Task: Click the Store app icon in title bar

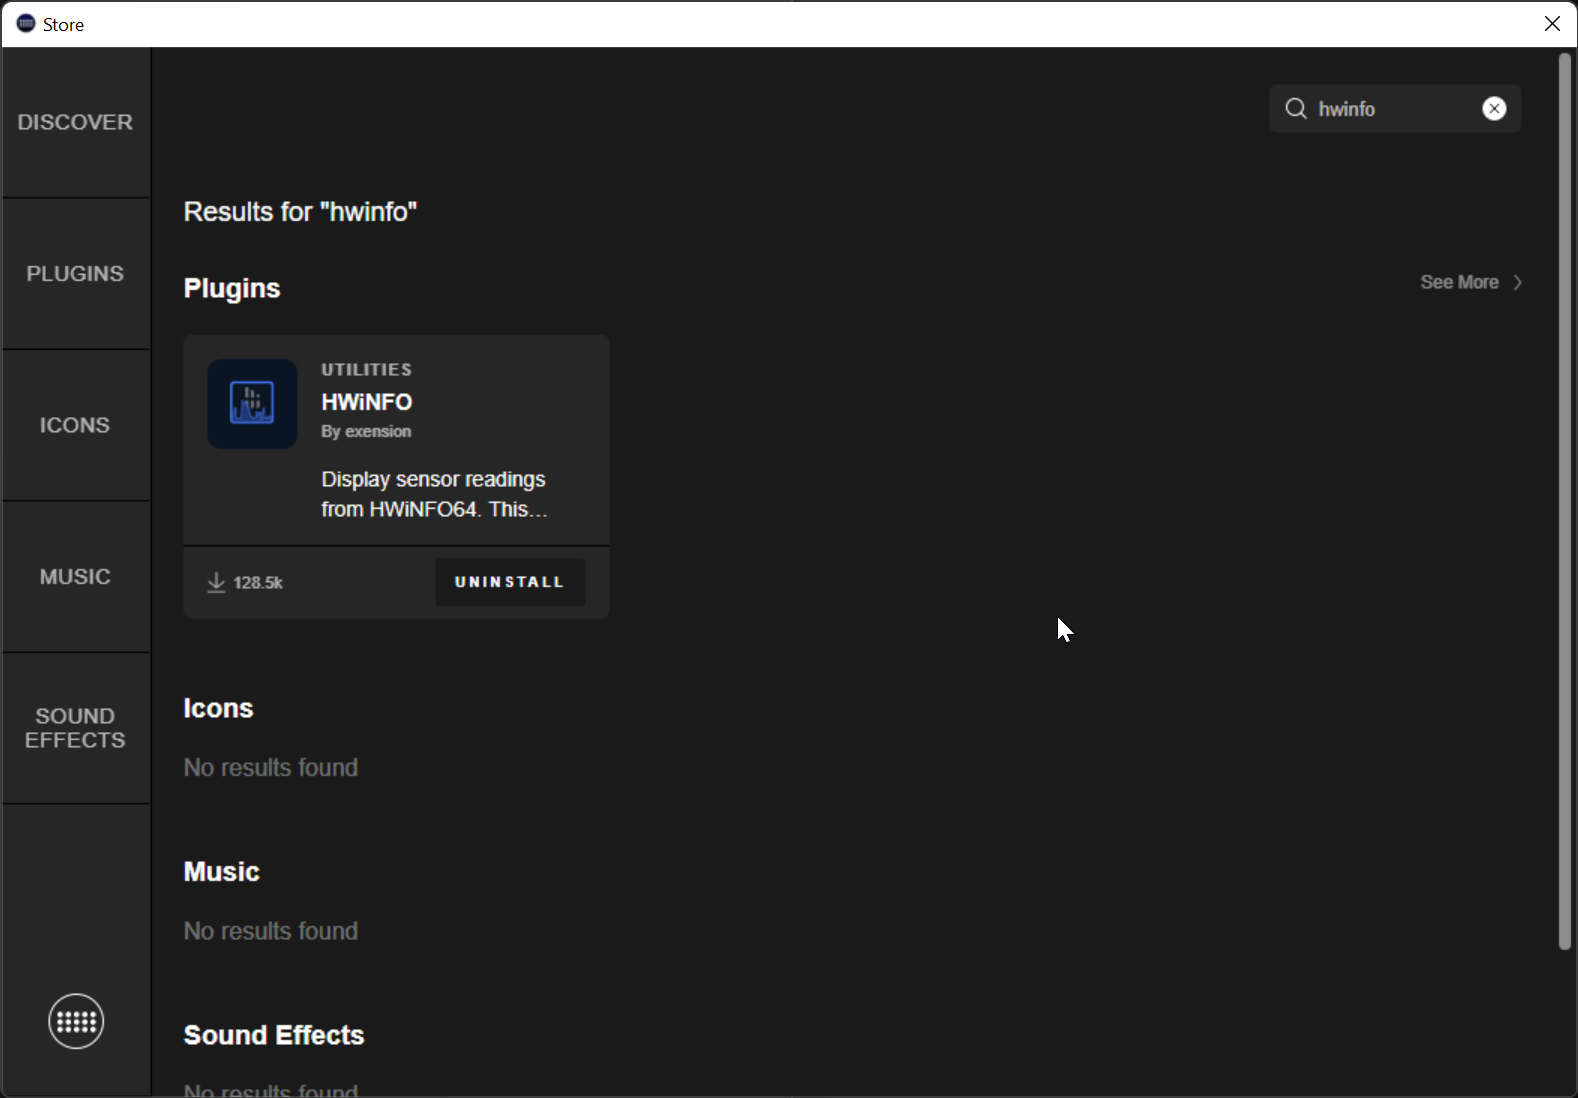Action: [x=26, y=23]
